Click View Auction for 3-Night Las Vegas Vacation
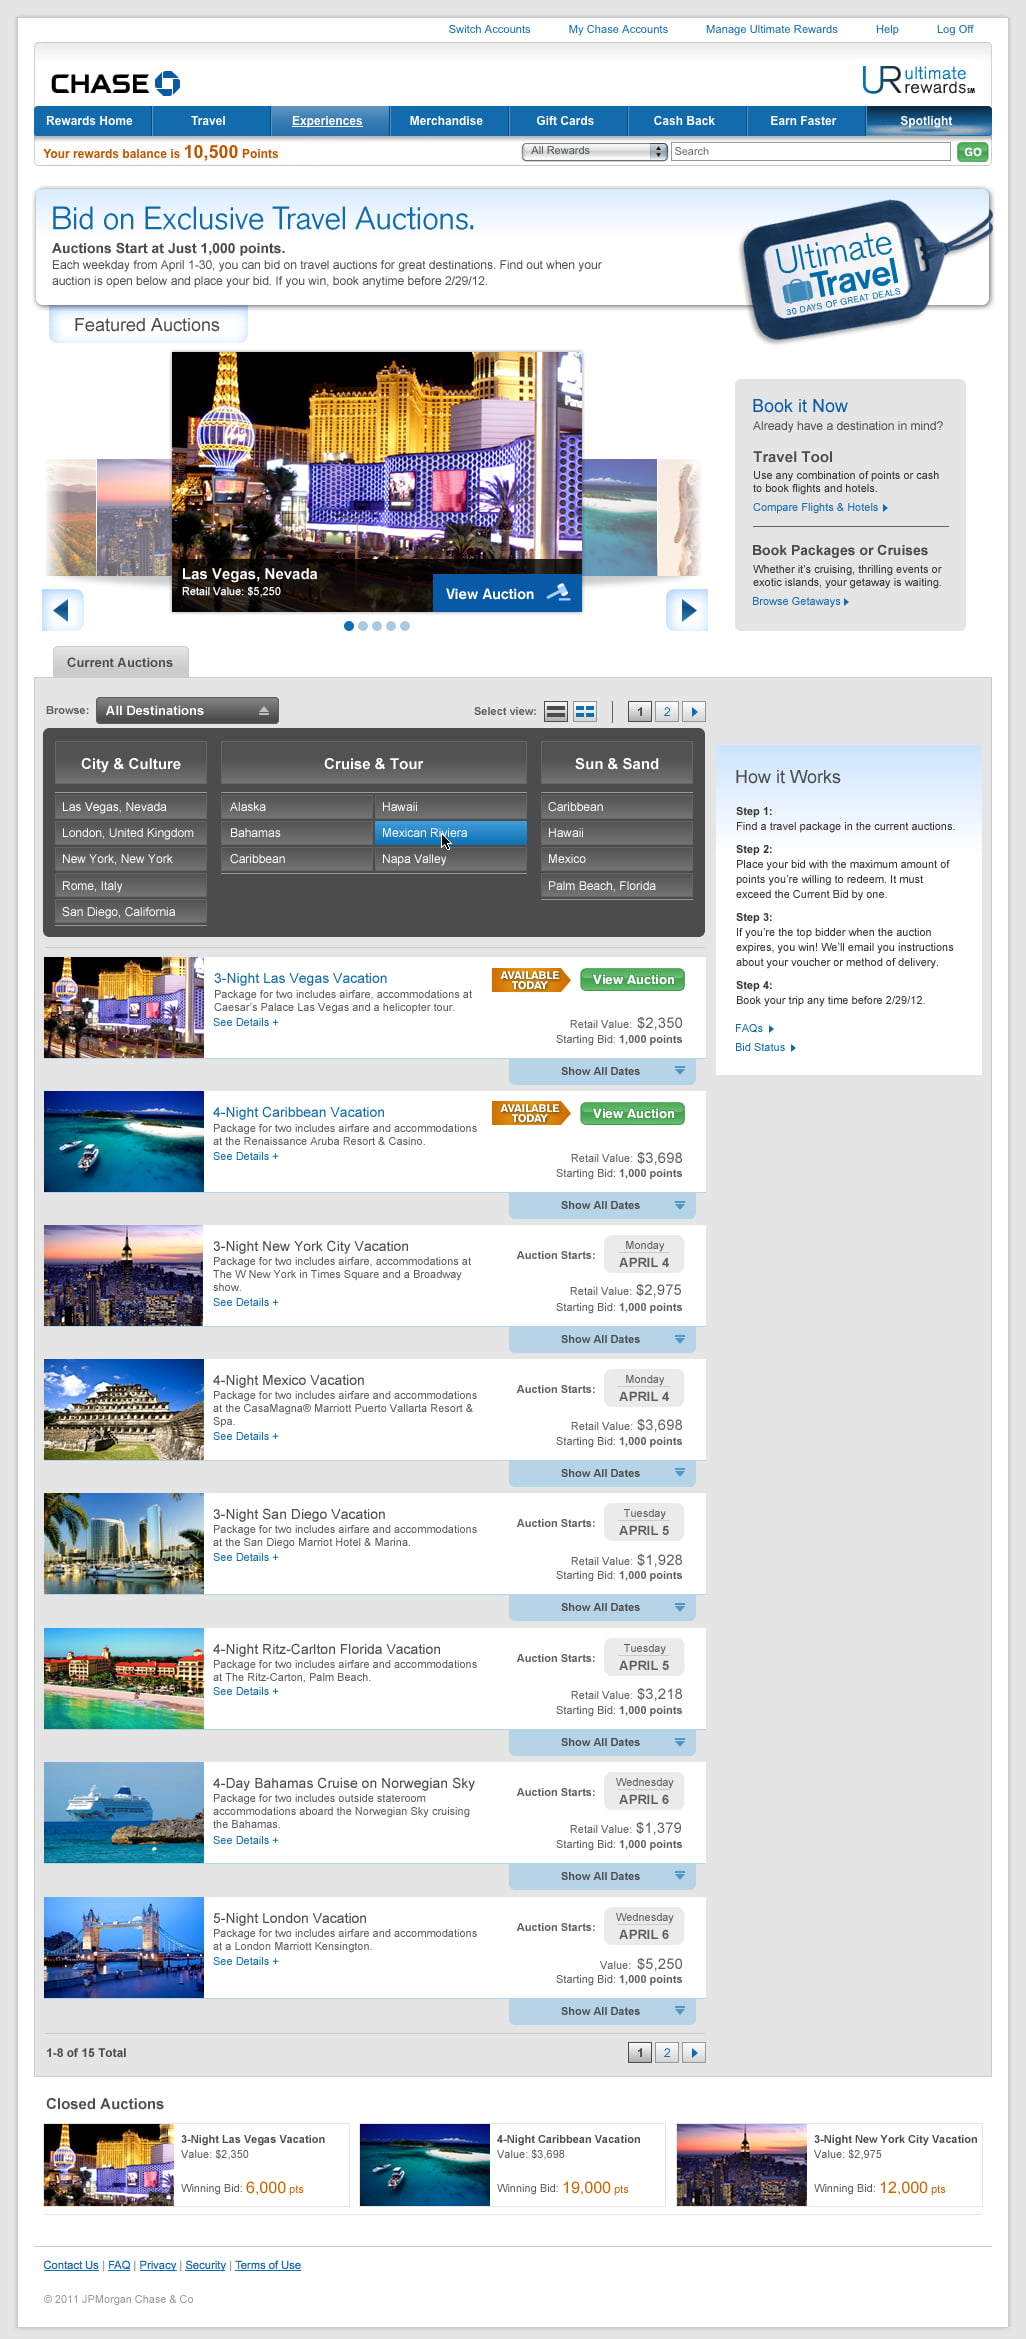This screenshot has width=1026, height=2339. [633, 980]
